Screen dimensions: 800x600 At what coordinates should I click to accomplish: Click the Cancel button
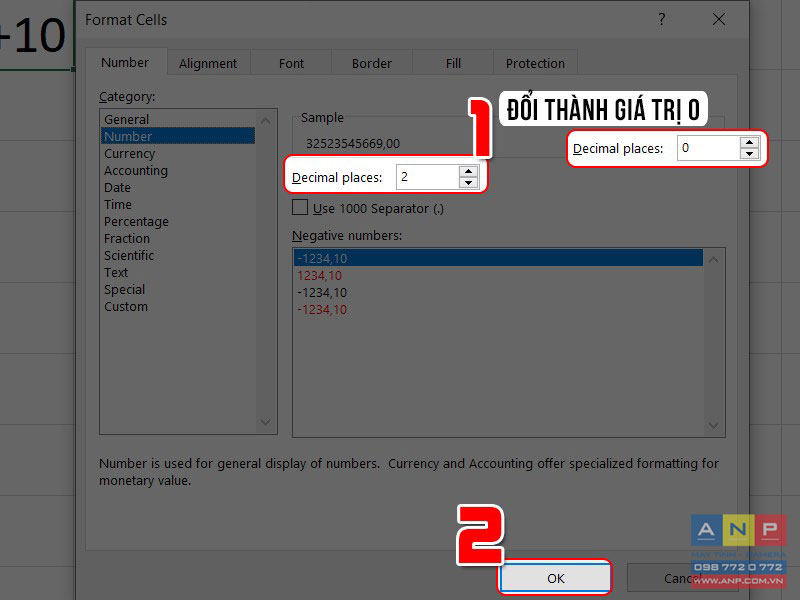[682, 578]
